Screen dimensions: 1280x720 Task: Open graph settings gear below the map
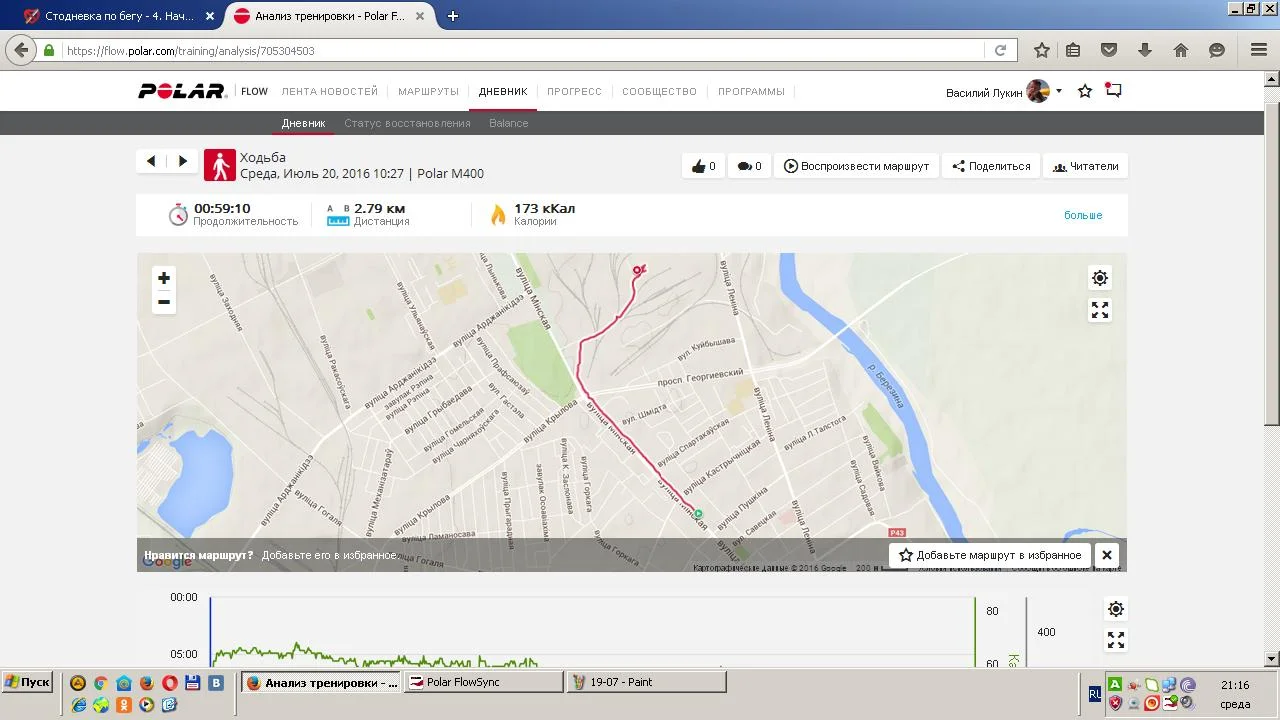pyautogui.click(x=1116, y=609)
